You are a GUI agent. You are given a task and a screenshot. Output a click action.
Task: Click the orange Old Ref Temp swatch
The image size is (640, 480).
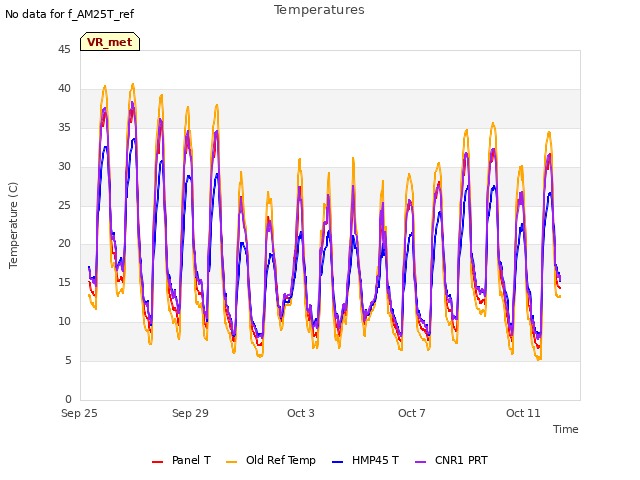[231, 462]
